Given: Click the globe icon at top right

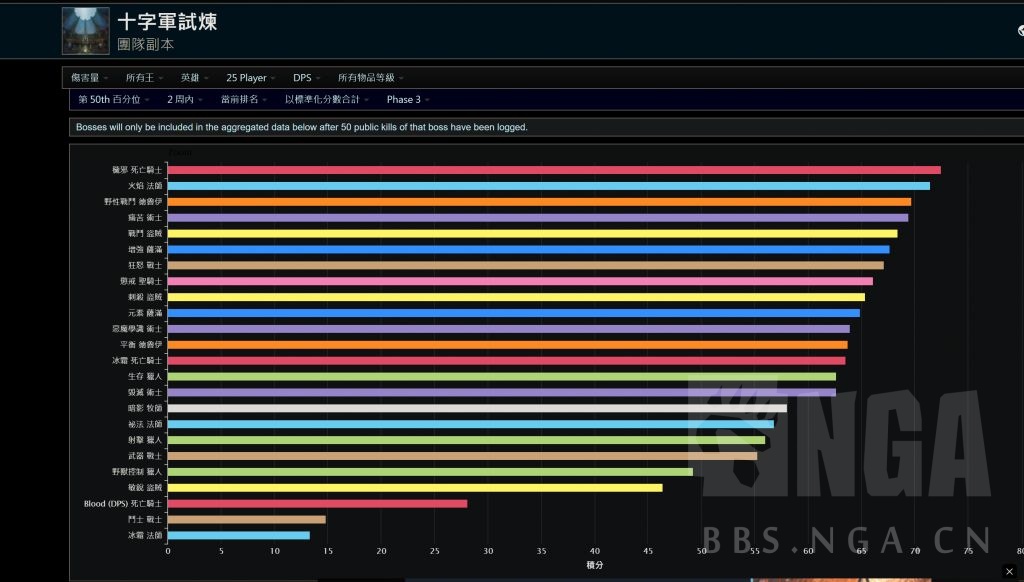Looking at the screenshot, I should [1018, 31].
